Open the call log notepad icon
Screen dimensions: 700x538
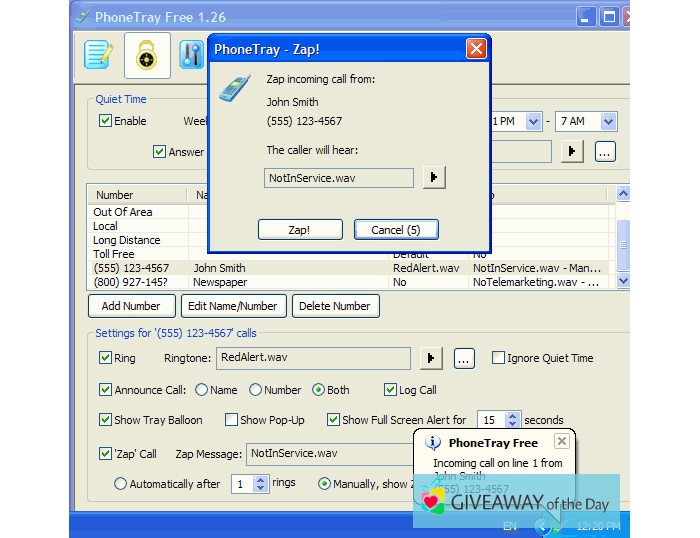(x=98, y=55)
